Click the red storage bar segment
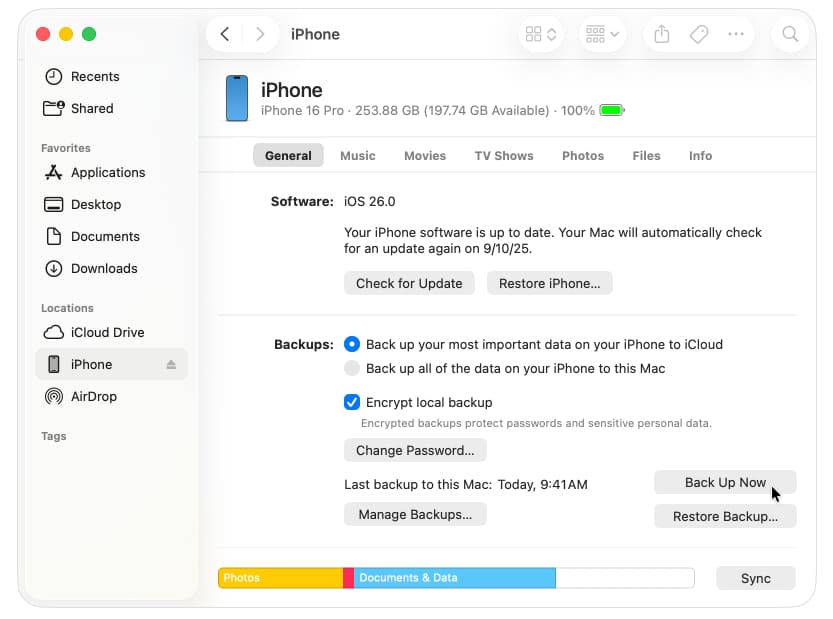The image size is (833, 619). pyautogui.click(x=348, y=578)
